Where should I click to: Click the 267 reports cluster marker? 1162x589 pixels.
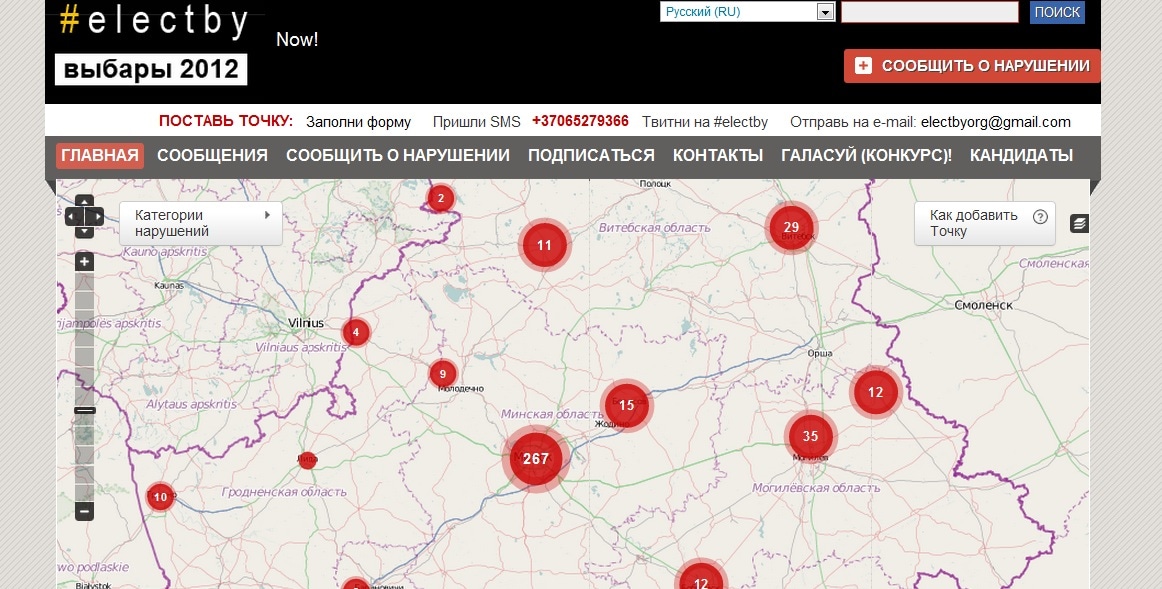click(535, 459)
